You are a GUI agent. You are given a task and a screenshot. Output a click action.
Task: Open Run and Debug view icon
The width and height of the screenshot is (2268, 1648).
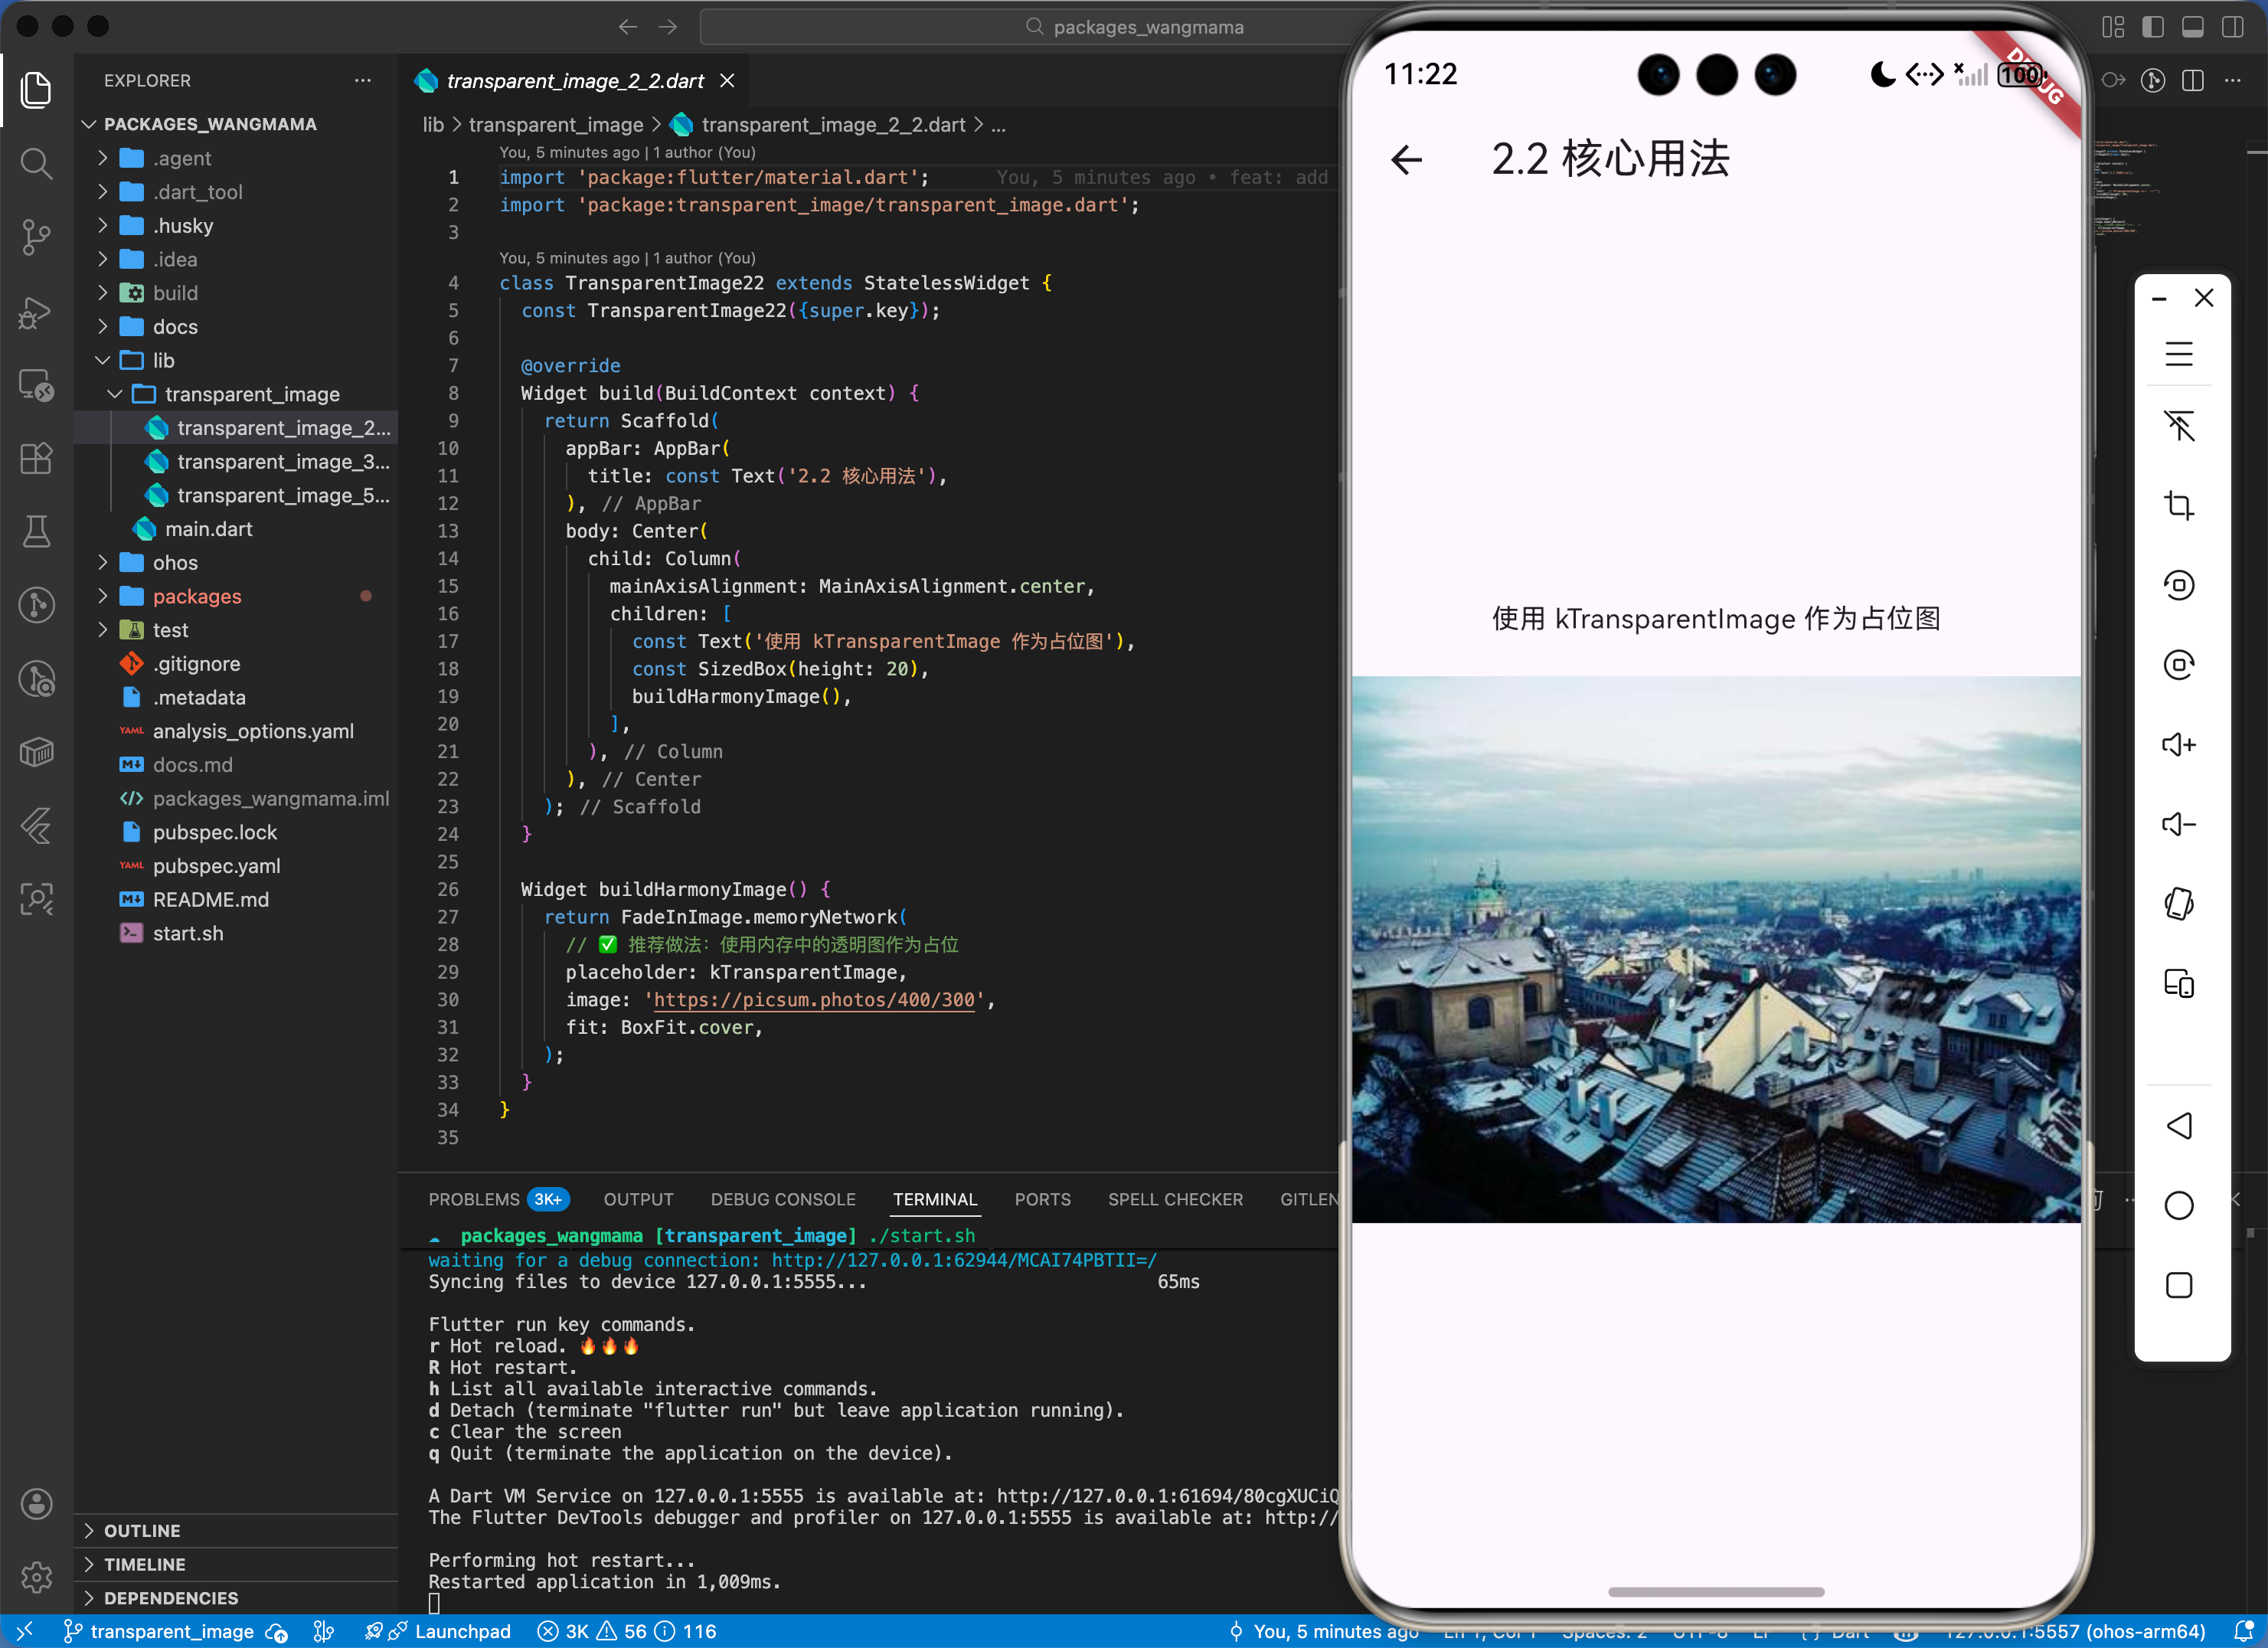(x=36, y=313)
